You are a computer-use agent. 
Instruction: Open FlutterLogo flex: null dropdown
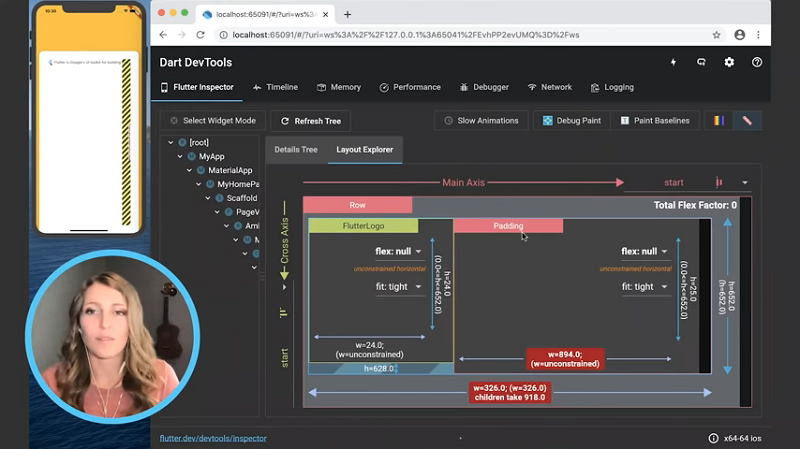(x=398, y=251)
